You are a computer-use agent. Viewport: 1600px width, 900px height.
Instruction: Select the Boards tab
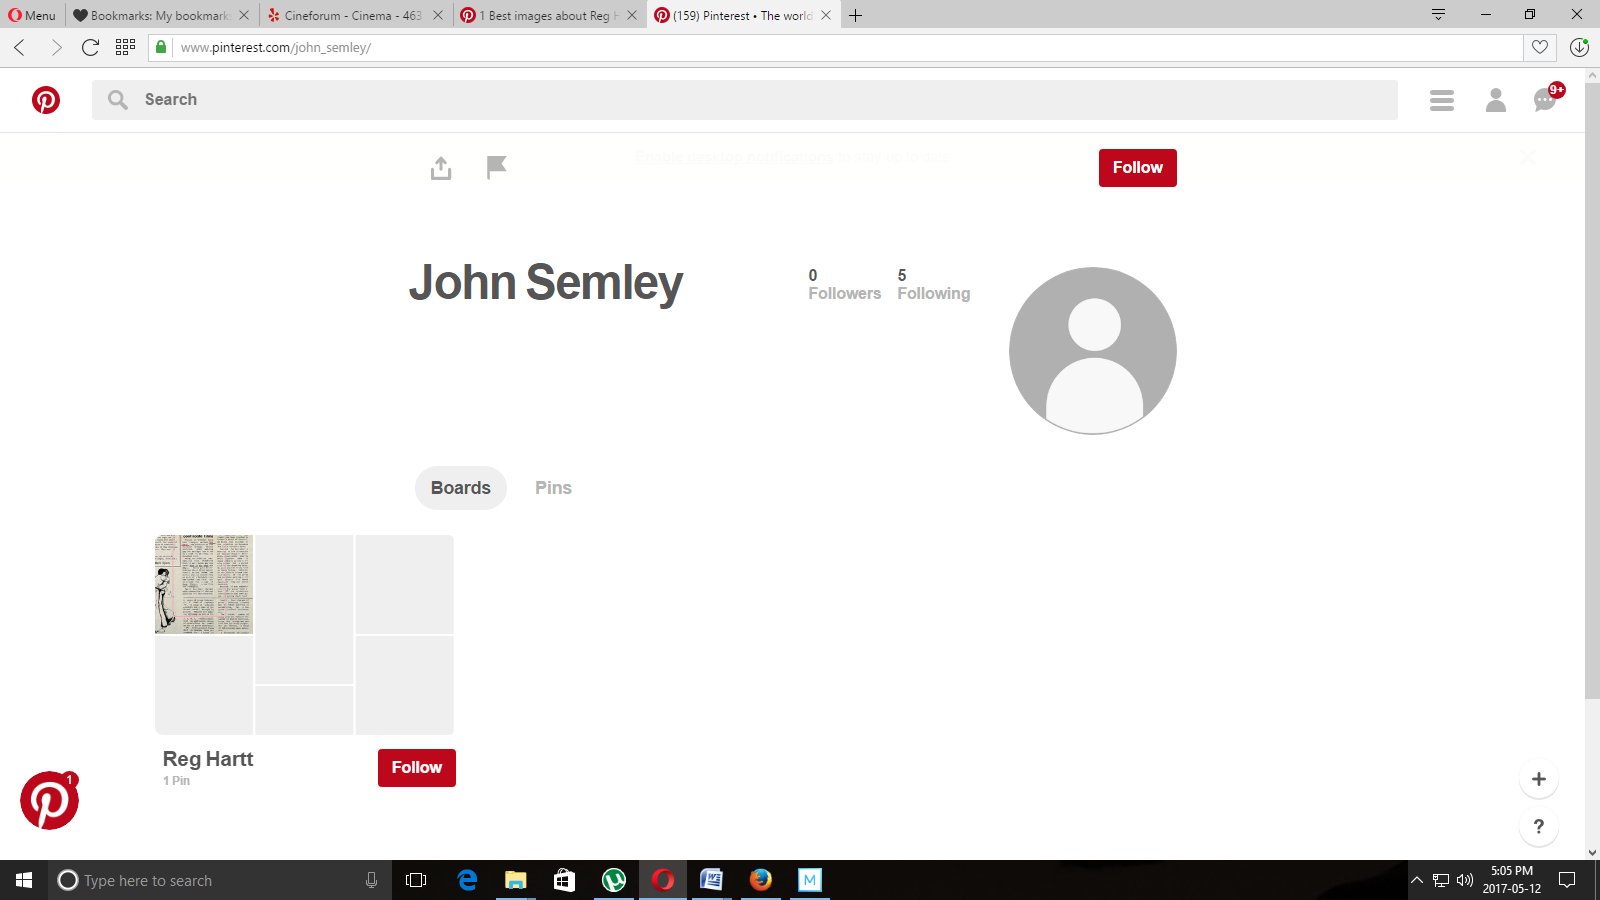coord(460,488)
